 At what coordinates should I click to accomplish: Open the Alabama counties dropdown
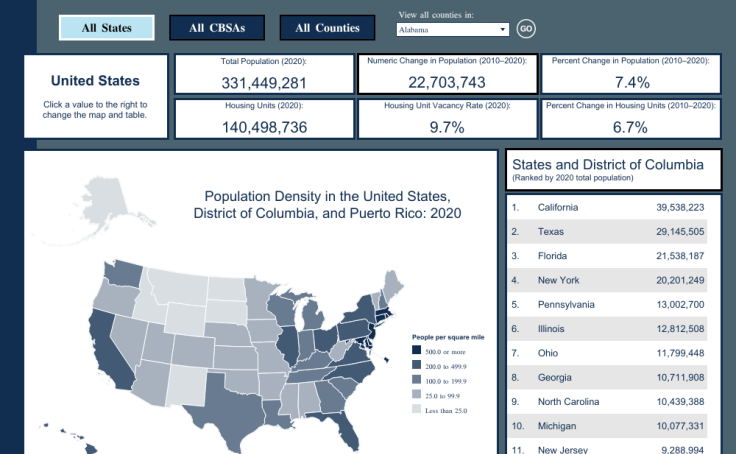[452, 30]
